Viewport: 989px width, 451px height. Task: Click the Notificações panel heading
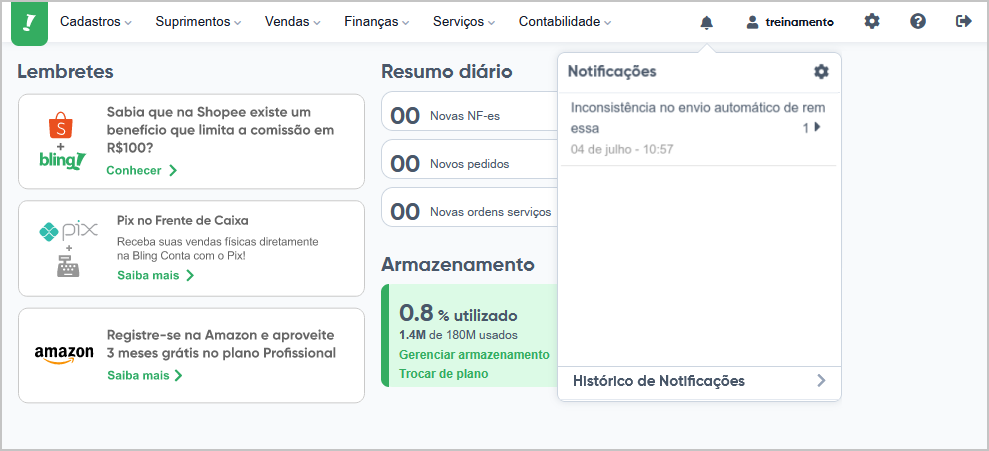point(612,71)
